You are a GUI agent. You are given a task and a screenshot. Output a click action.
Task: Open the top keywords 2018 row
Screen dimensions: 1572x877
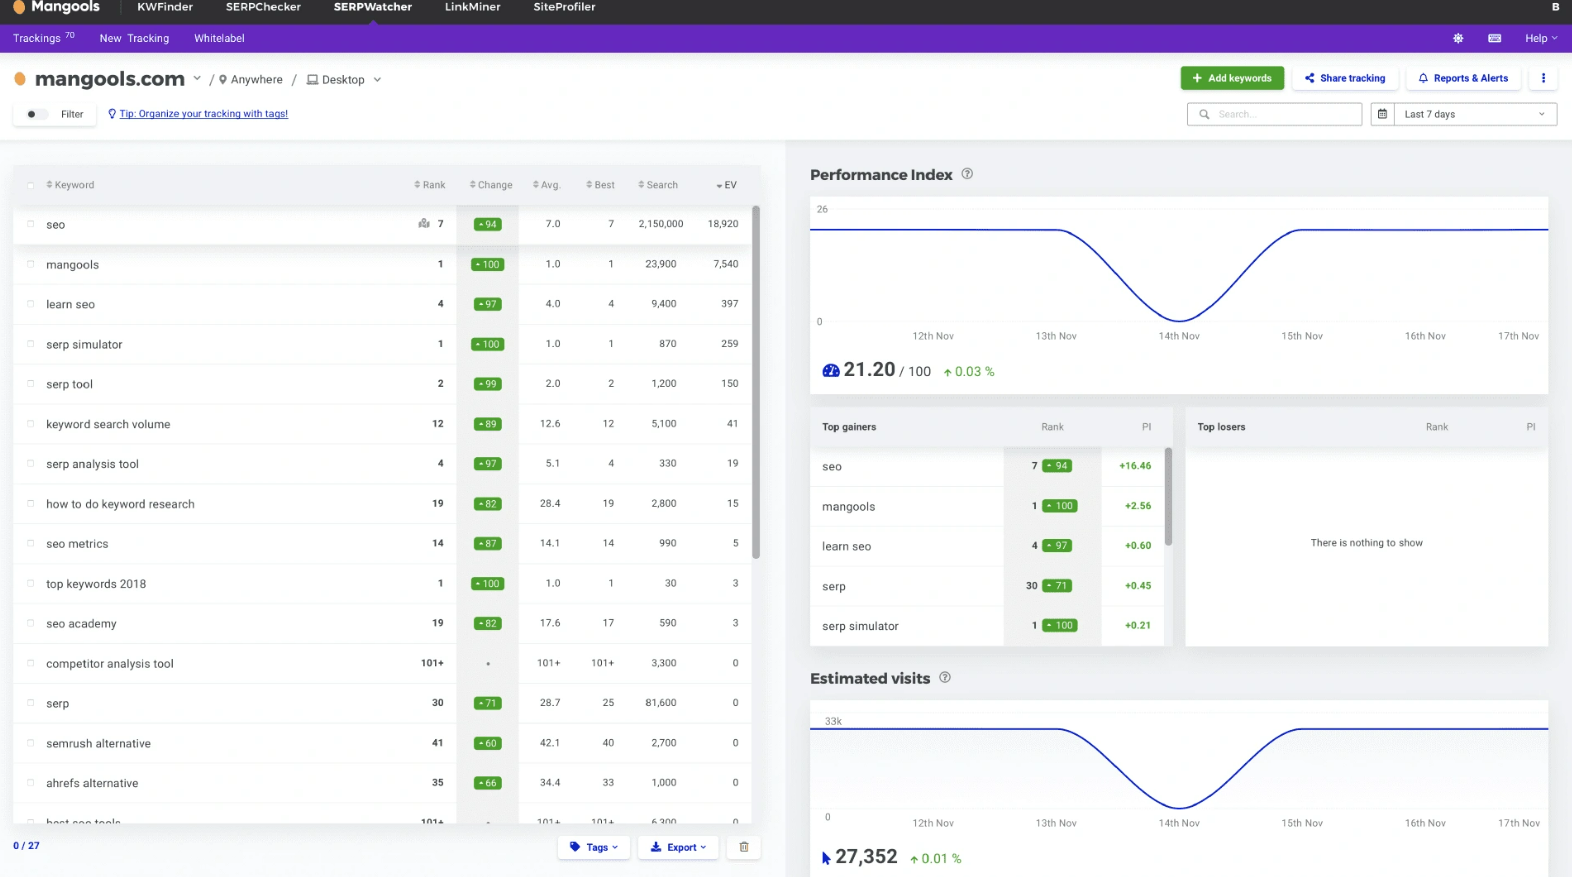(382, 584)
